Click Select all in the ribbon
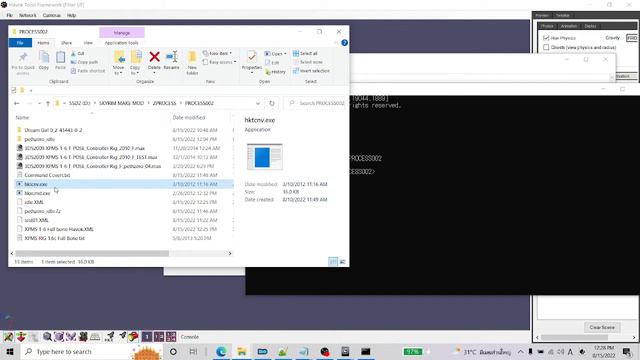The image size is (640, 360). pyautogui.click(x=305, y=53)
